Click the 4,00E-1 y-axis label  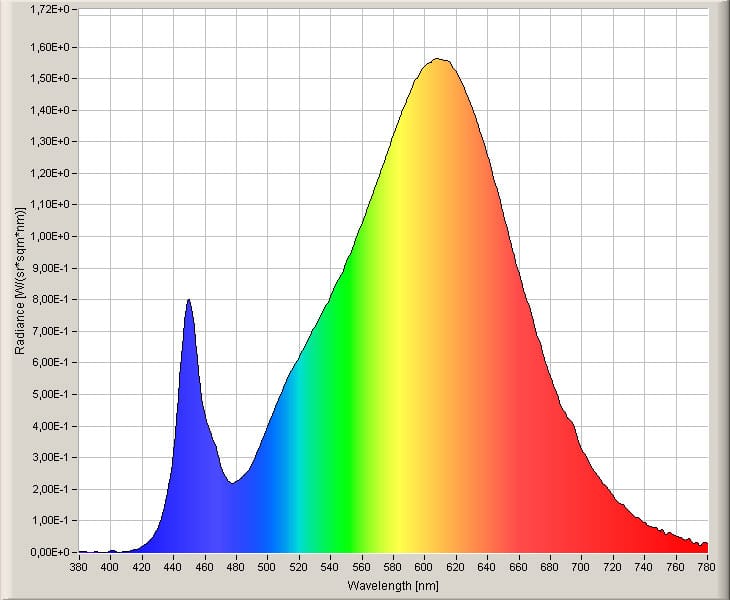[51, 426]
